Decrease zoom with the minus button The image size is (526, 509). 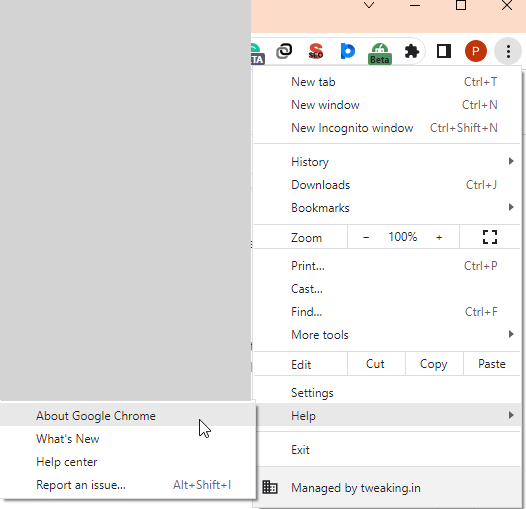coord(366,238)
